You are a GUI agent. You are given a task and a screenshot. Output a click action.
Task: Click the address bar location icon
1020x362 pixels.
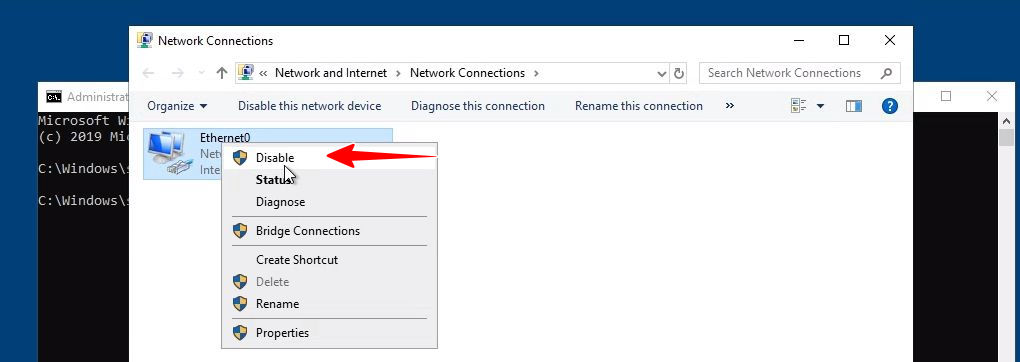click(245, 73)
